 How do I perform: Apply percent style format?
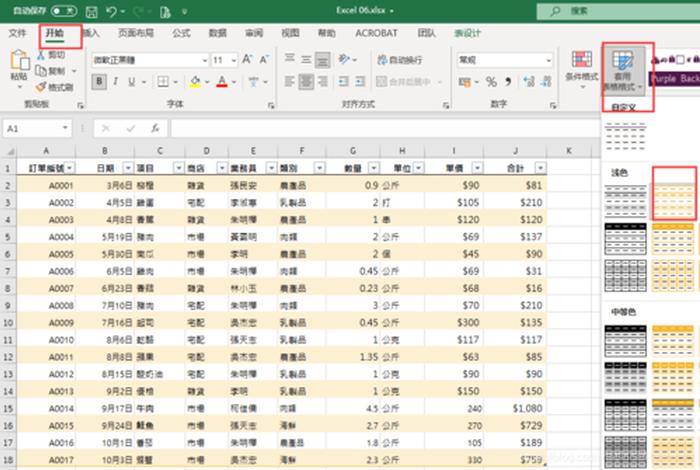point(491,81)
